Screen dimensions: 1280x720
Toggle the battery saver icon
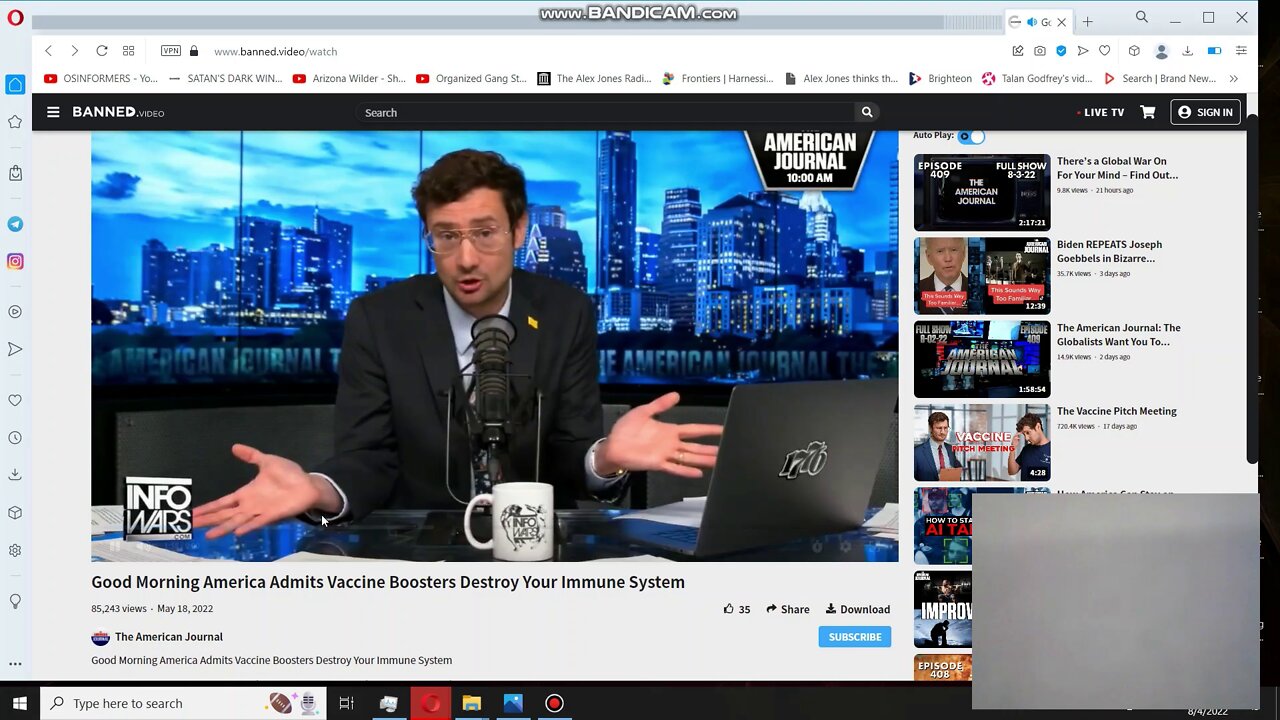click(x=1214, y=51)
